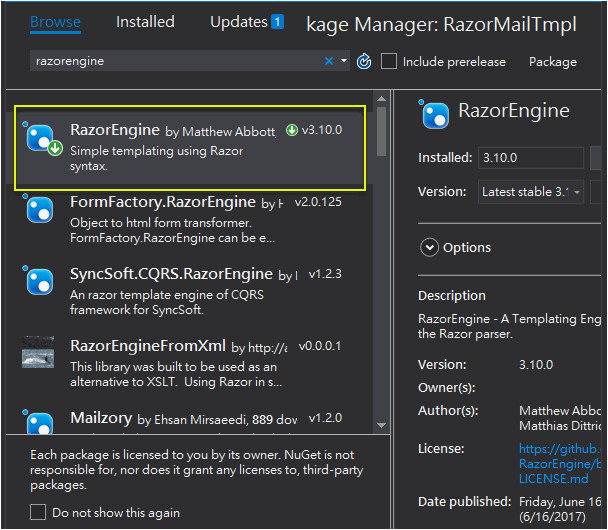Open the Version Latest stable dropdown
Image resolution: width=608 pixels, height=530 pixels.
[531, 192]
